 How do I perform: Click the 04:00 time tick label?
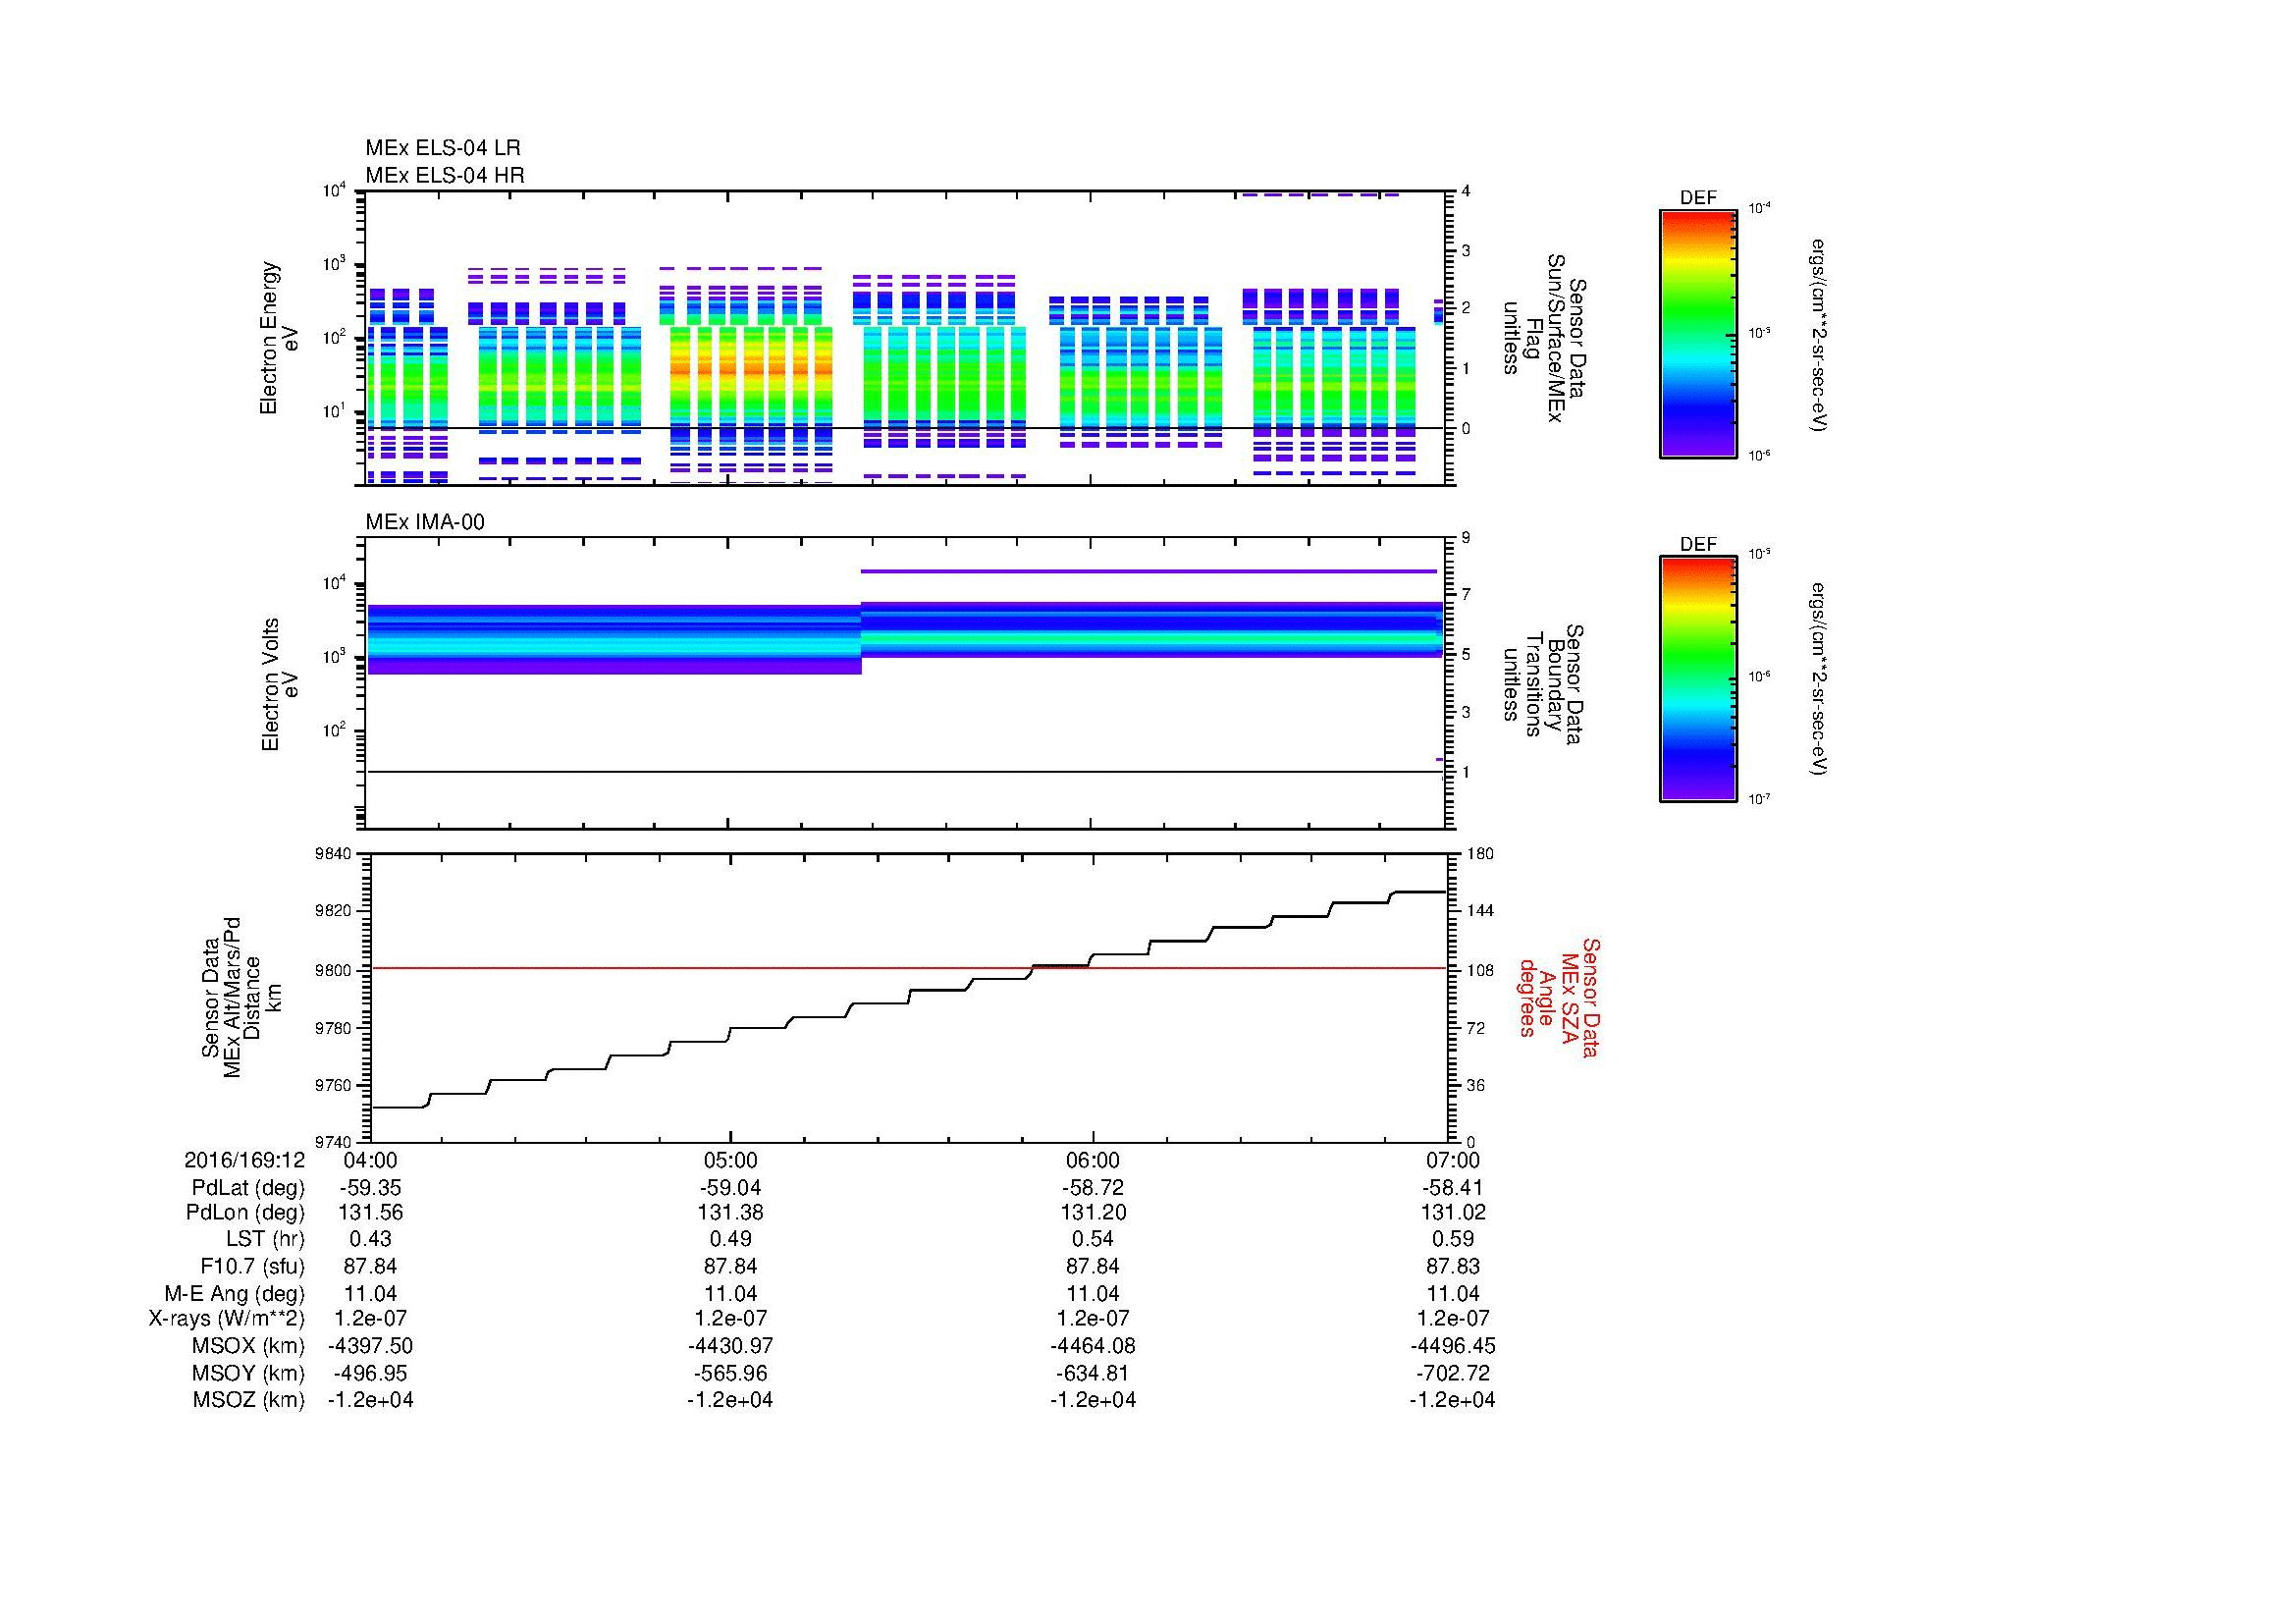click(x=370, y=1160)
